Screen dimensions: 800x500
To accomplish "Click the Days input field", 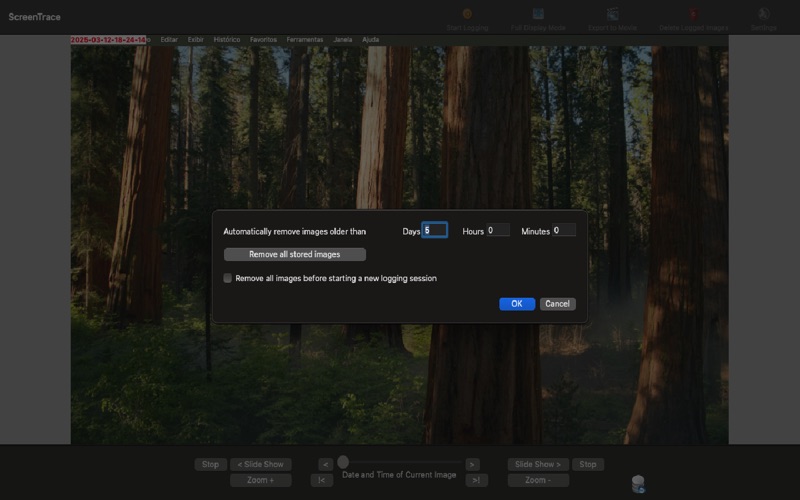I will (435, 230).
